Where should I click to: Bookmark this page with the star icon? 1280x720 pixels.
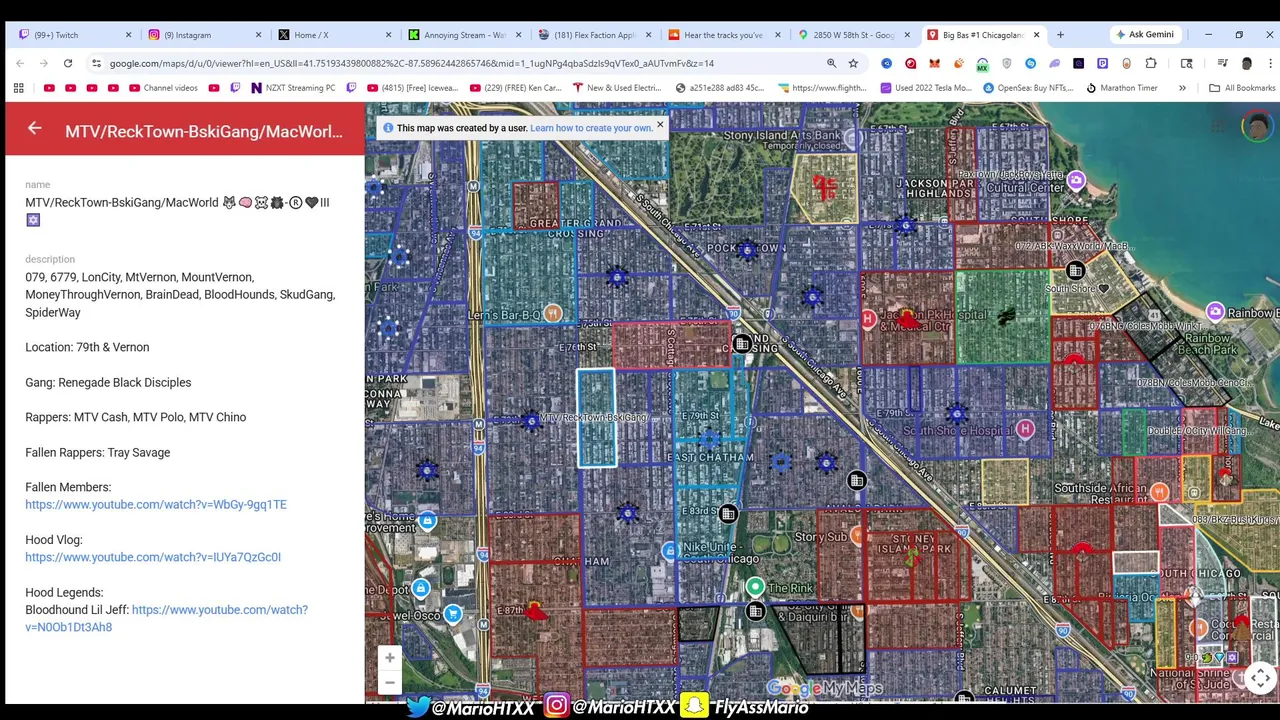[x=853, y=63]
